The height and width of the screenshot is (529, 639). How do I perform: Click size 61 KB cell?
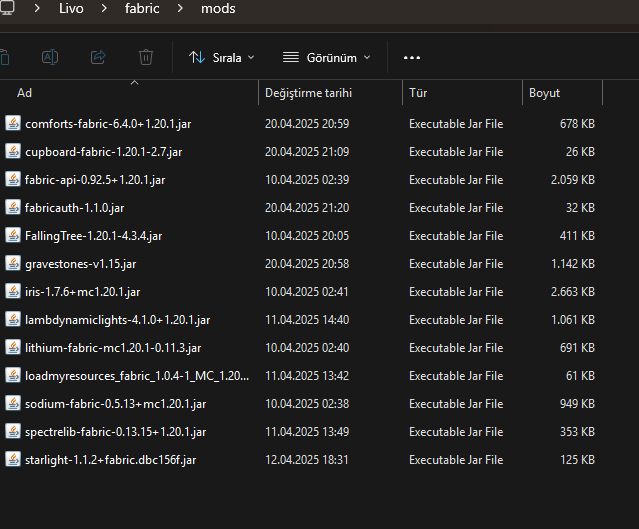(x=580, y=376)
